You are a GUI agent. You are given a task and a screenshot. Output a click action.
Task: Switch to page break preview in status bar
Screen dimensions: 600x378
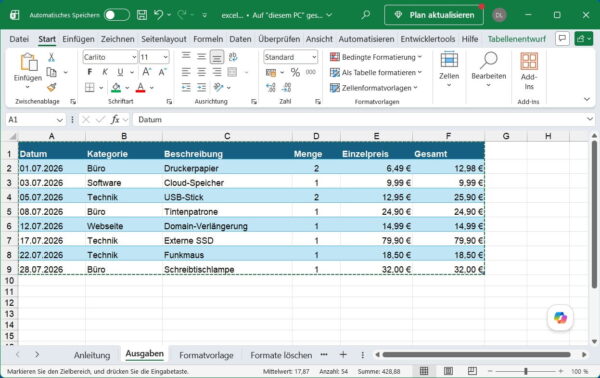pos(472,371)
